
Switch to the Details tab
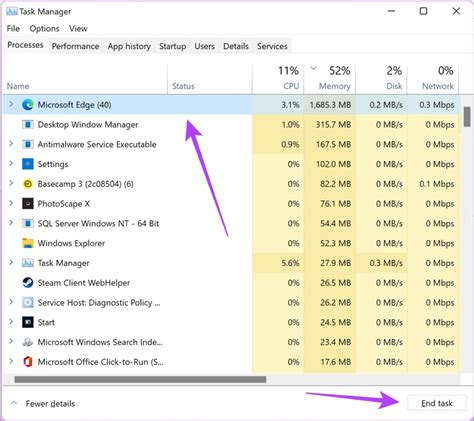[236, 46]
